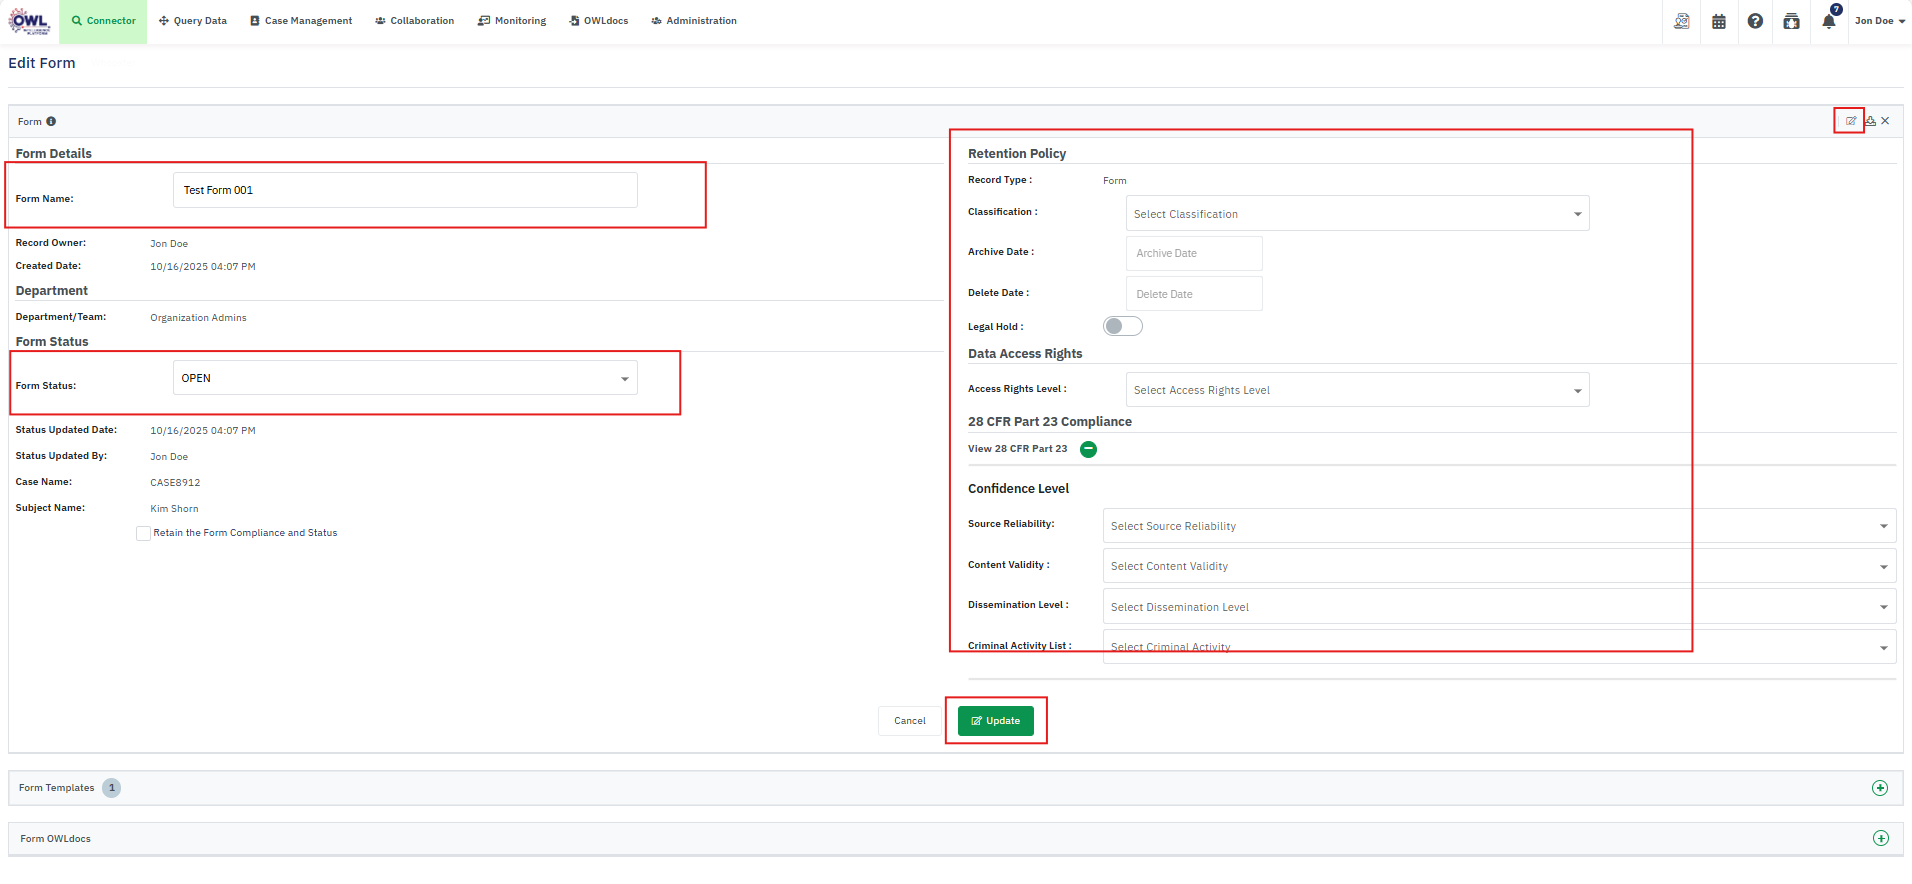Open the Select Classification dropdown
The height and width of the screenshot is (884, 1912).
pos(1357,214)
